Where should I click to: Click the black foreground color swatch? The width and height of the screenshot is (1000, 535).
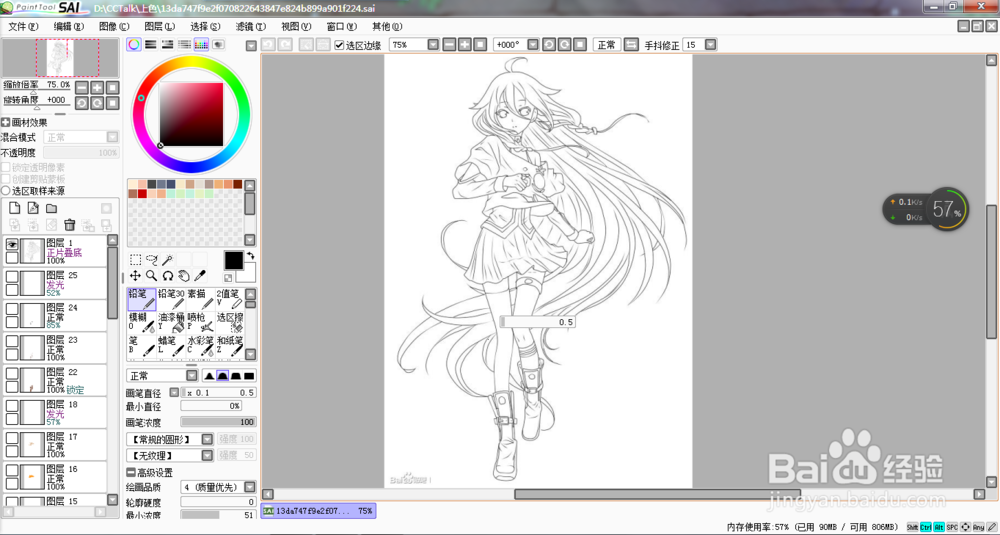pyautogui.click(x=233, y=260)
